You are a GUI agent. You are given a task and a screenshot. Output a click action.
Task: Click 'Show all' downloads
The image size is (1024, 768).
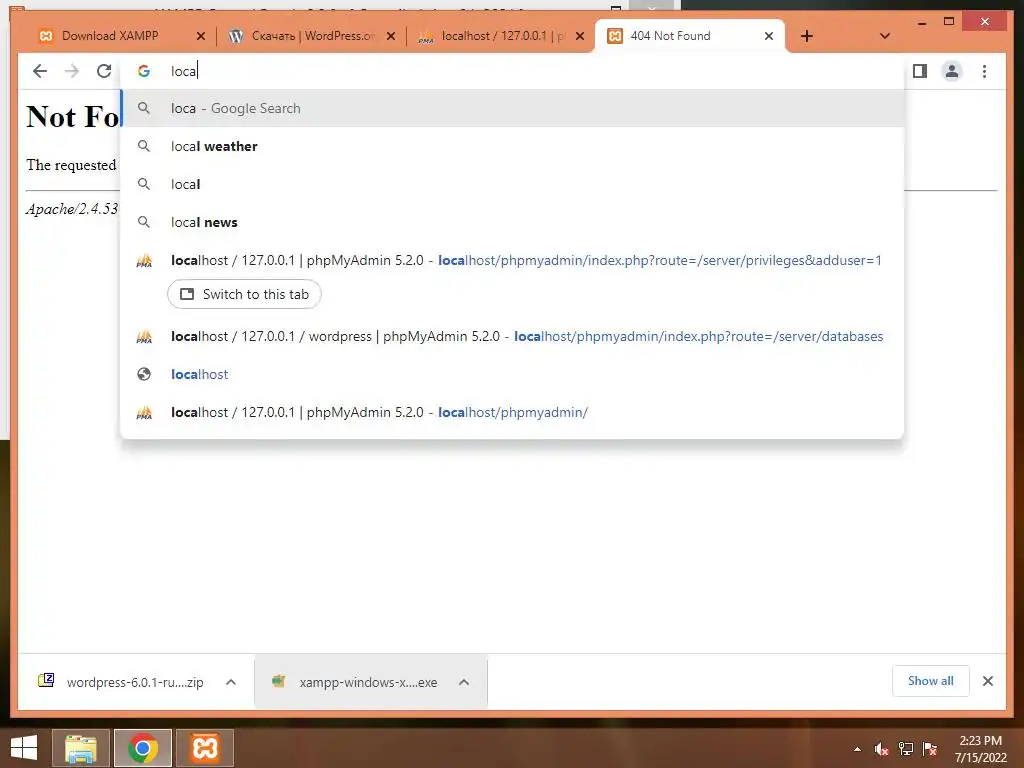tap(931, 681)
